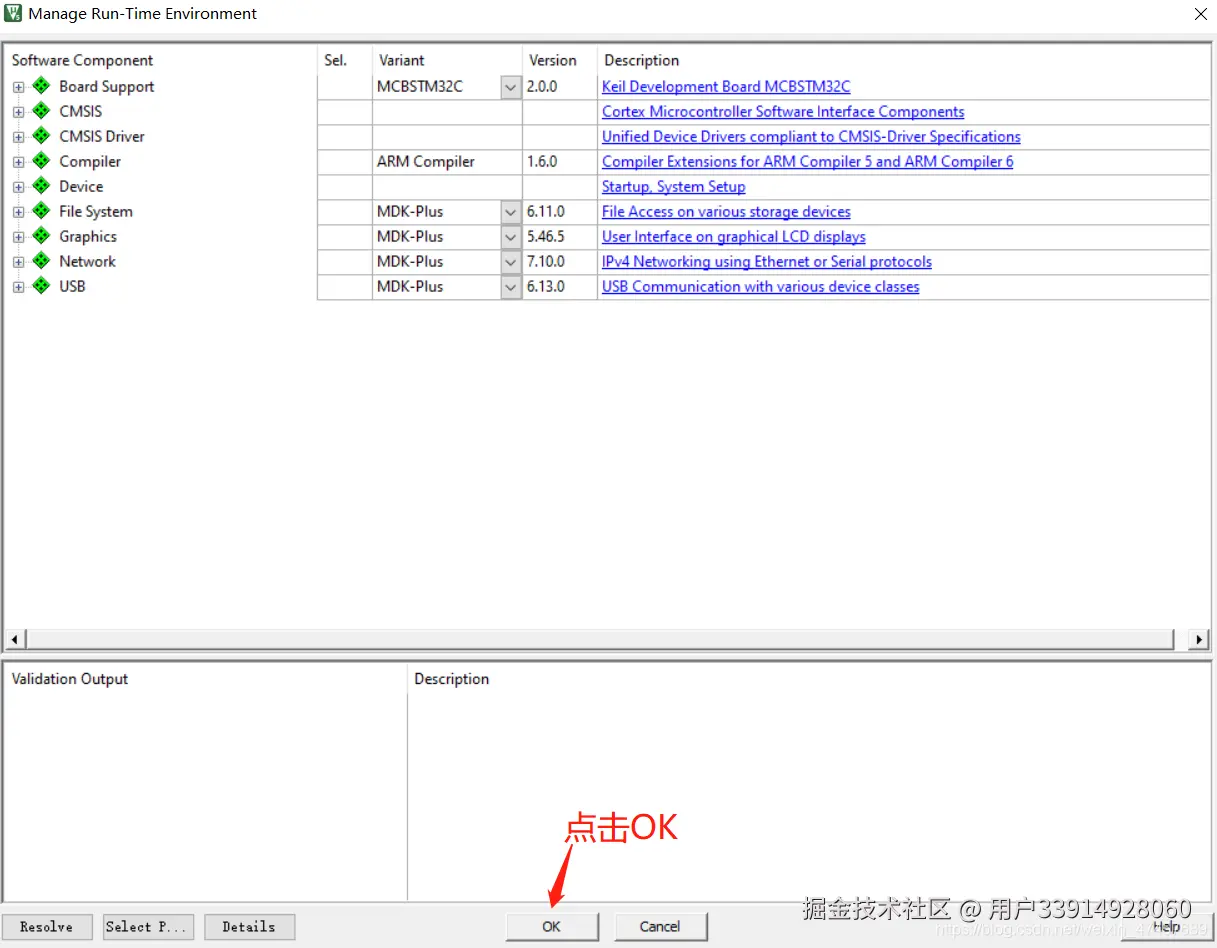1217x948 pixels.
Task: Click the version 6.13.0 cell
Action: tap(560, 287)
